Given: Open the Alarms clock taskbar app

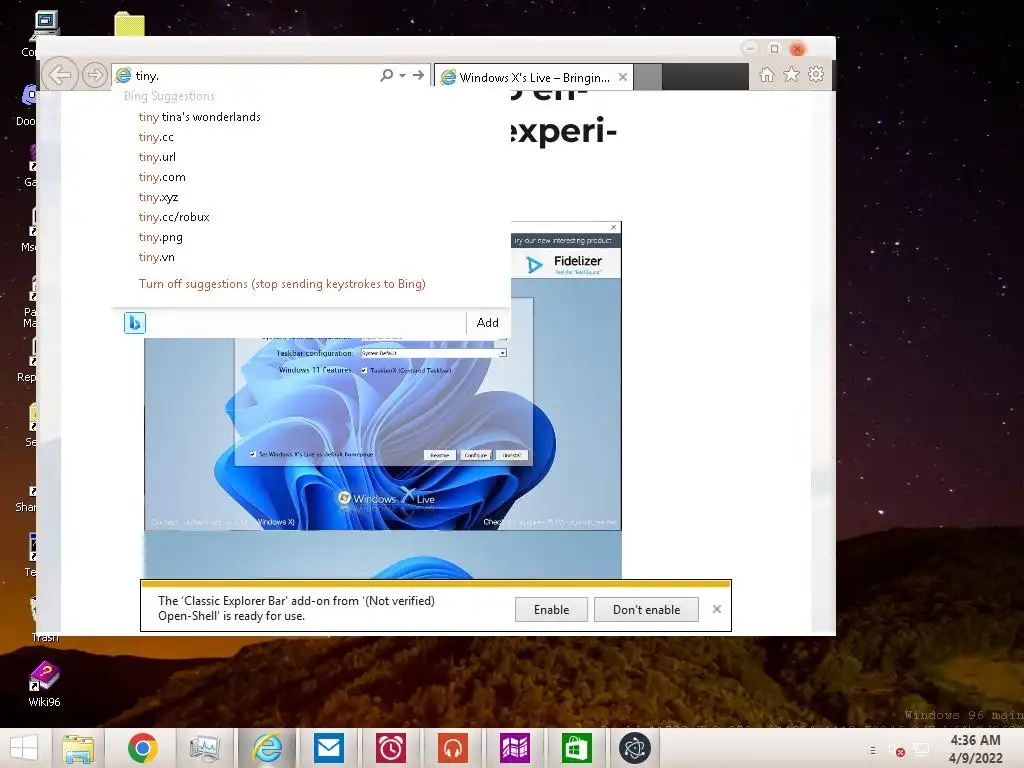Looking at the screenshot, I should (391, 748).
